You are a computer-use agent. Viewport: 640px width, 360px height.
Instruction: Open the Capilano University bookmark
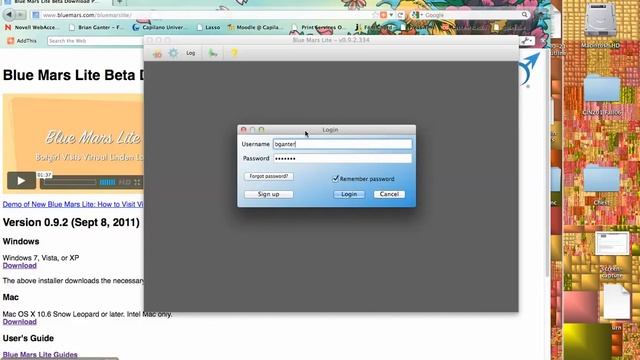point(160,27)
